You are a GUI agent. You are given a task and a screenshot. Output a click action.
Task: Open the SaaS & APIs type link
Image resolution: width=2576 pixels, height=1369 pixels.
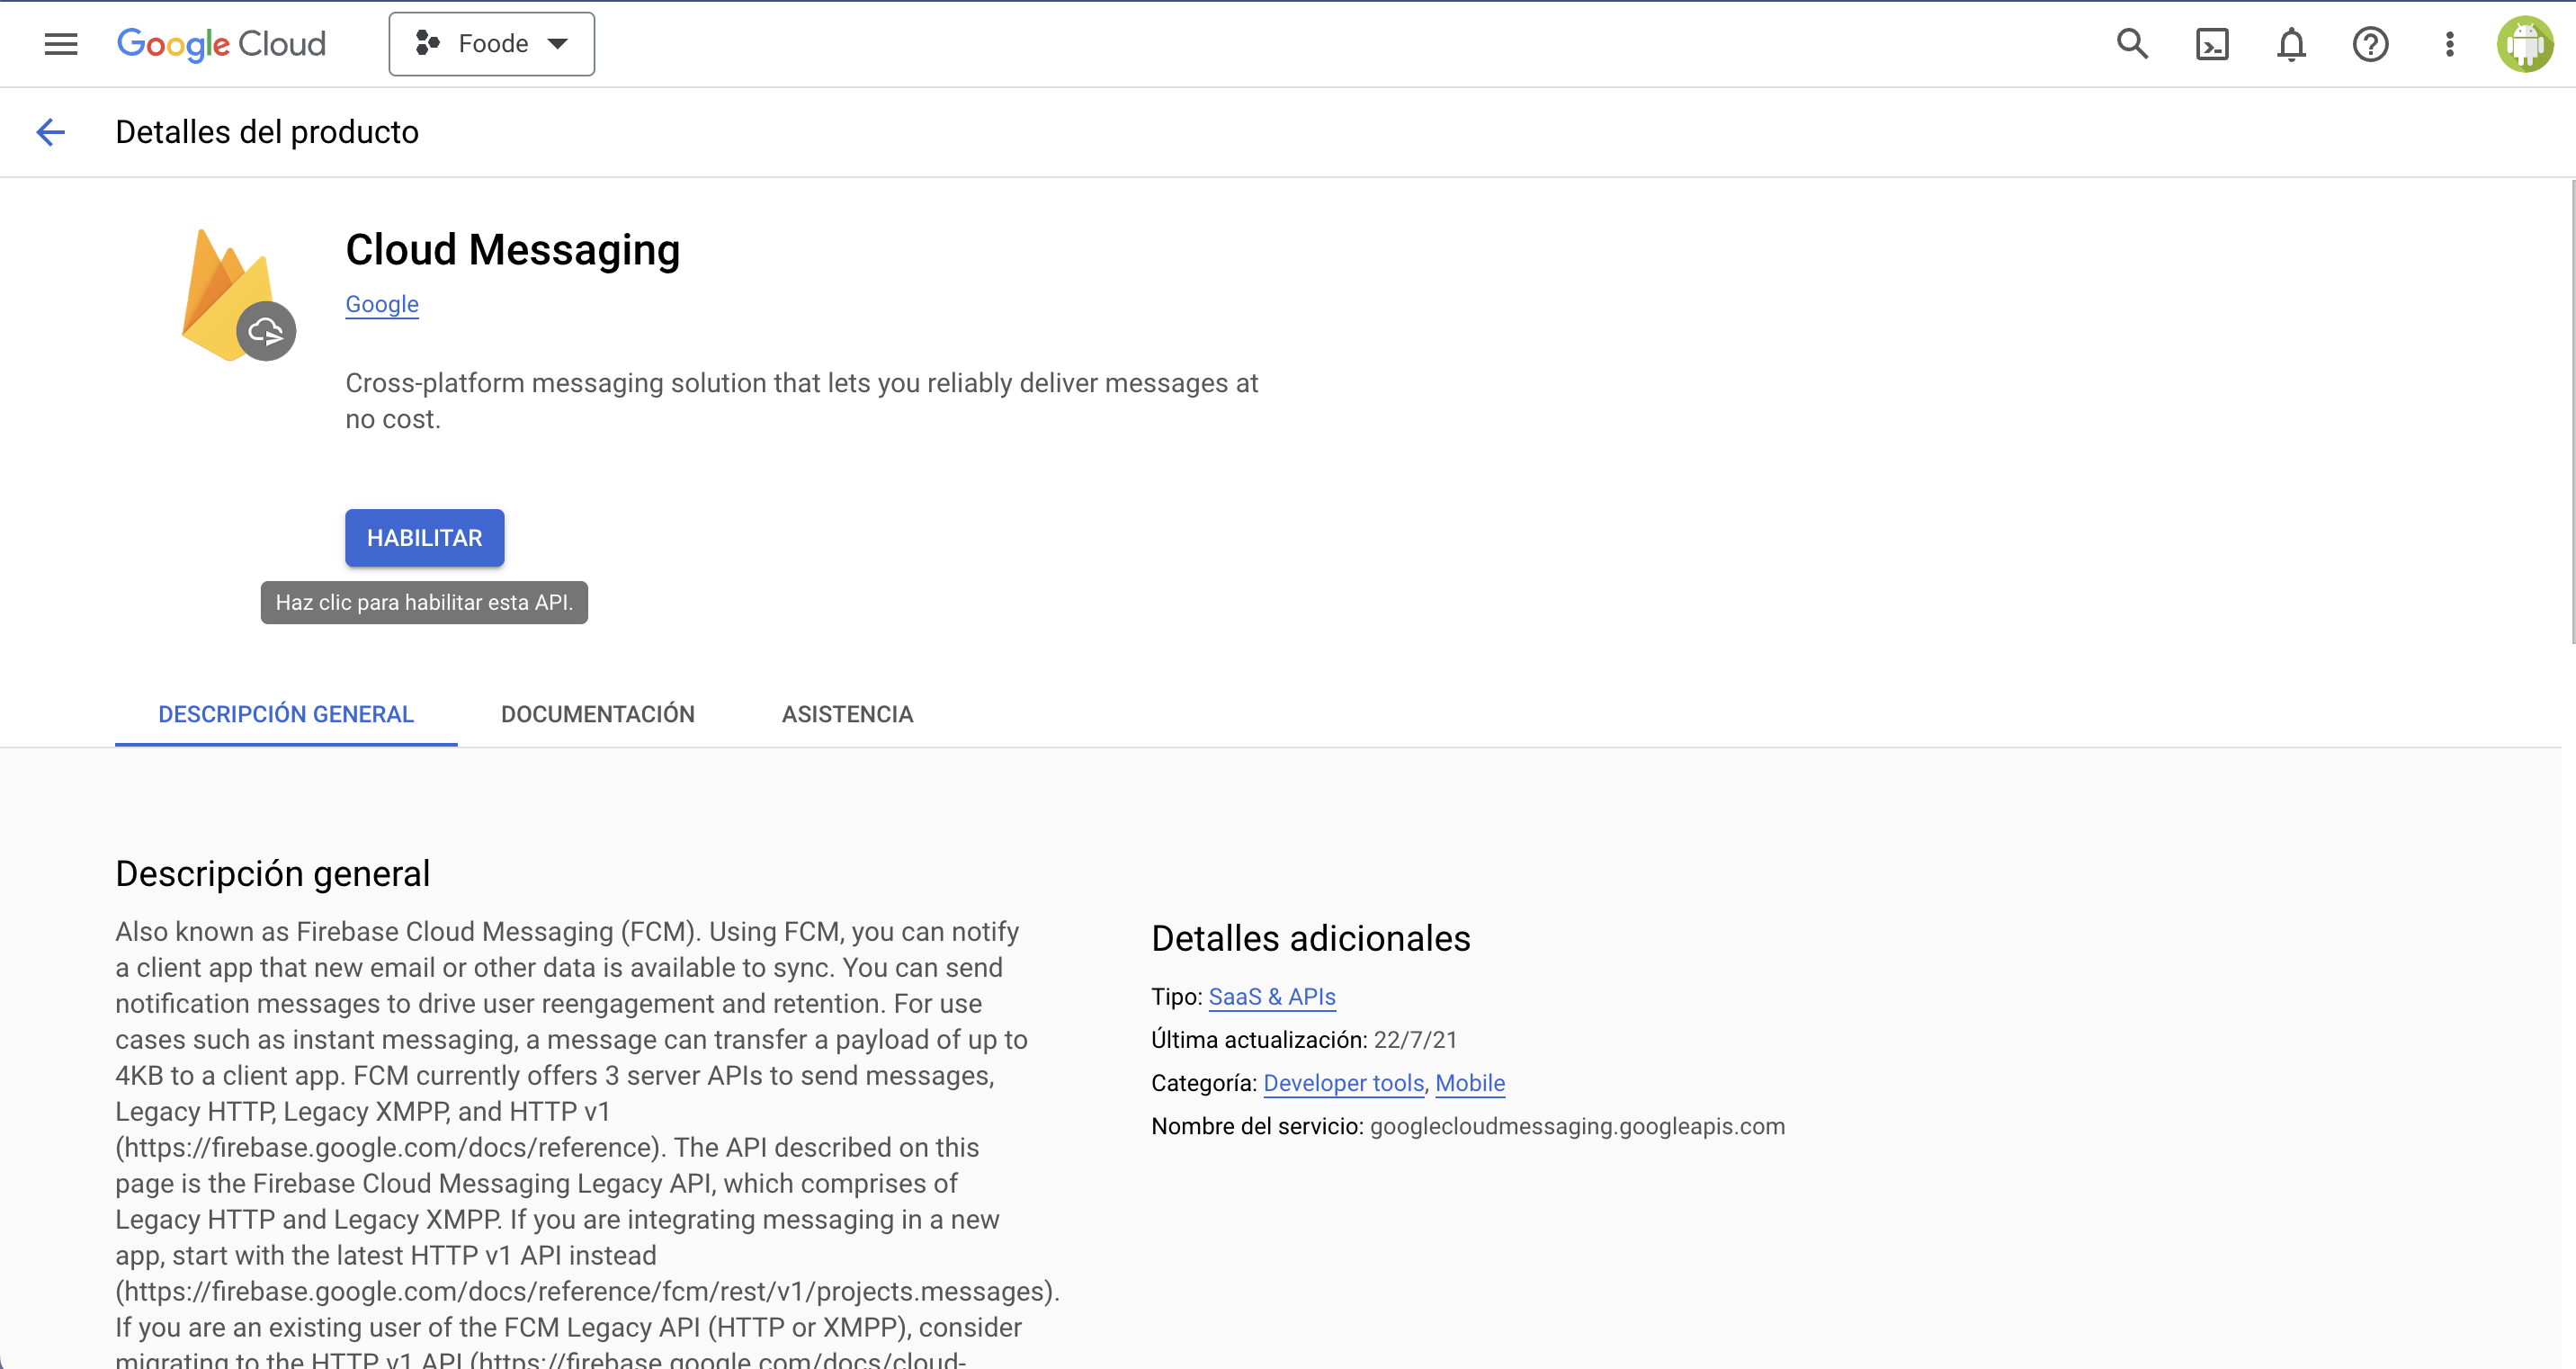[1272, 997]
